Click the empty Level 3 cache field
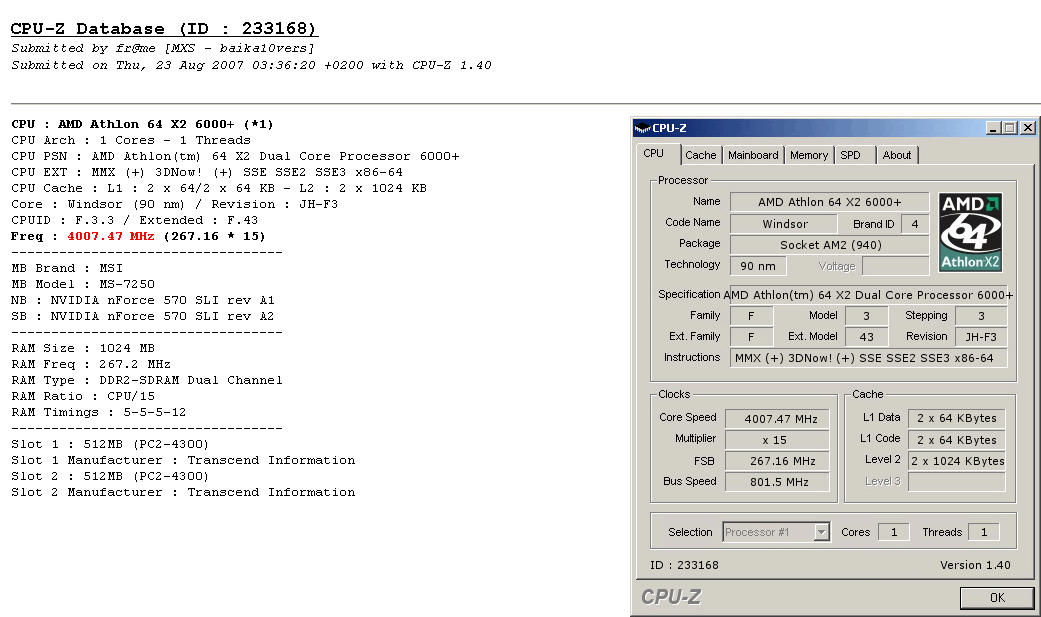 click(x=957, y=482)
